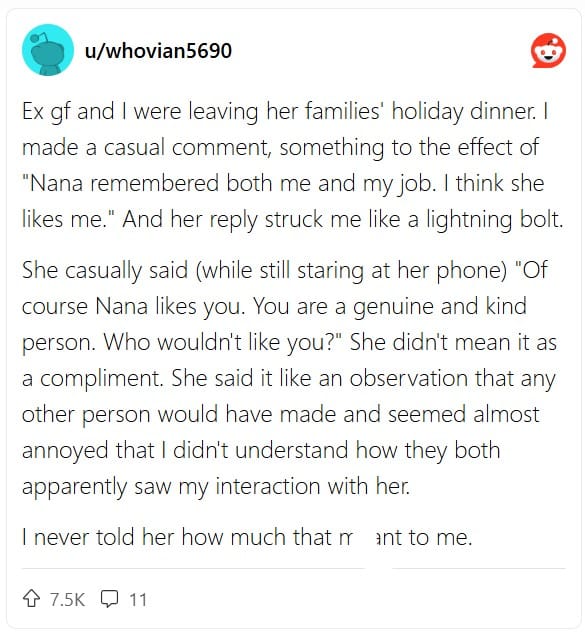Image resolution: width=585 pixels, height=637 pixels.
Task: Click the divider line above vote counts
Action: 294,568
